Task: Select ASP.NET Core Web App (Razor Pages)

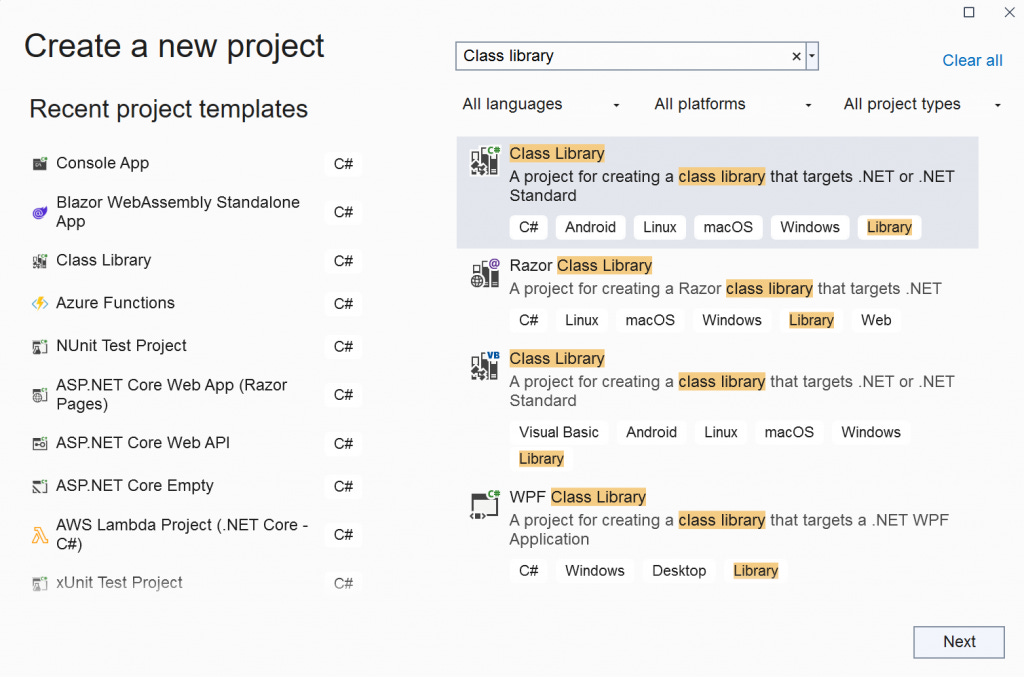Action: [171, 394]
